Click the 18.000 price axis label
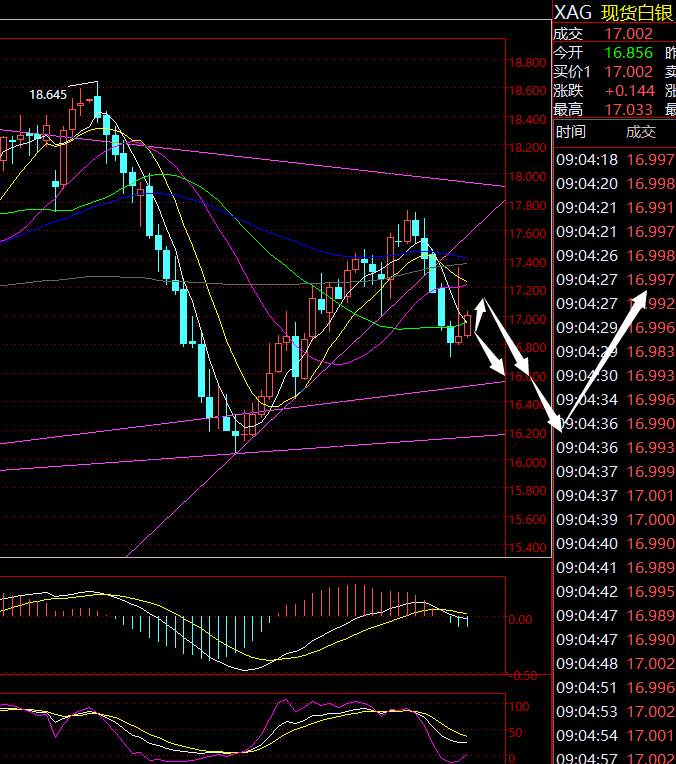 click(x=527, y=176)
